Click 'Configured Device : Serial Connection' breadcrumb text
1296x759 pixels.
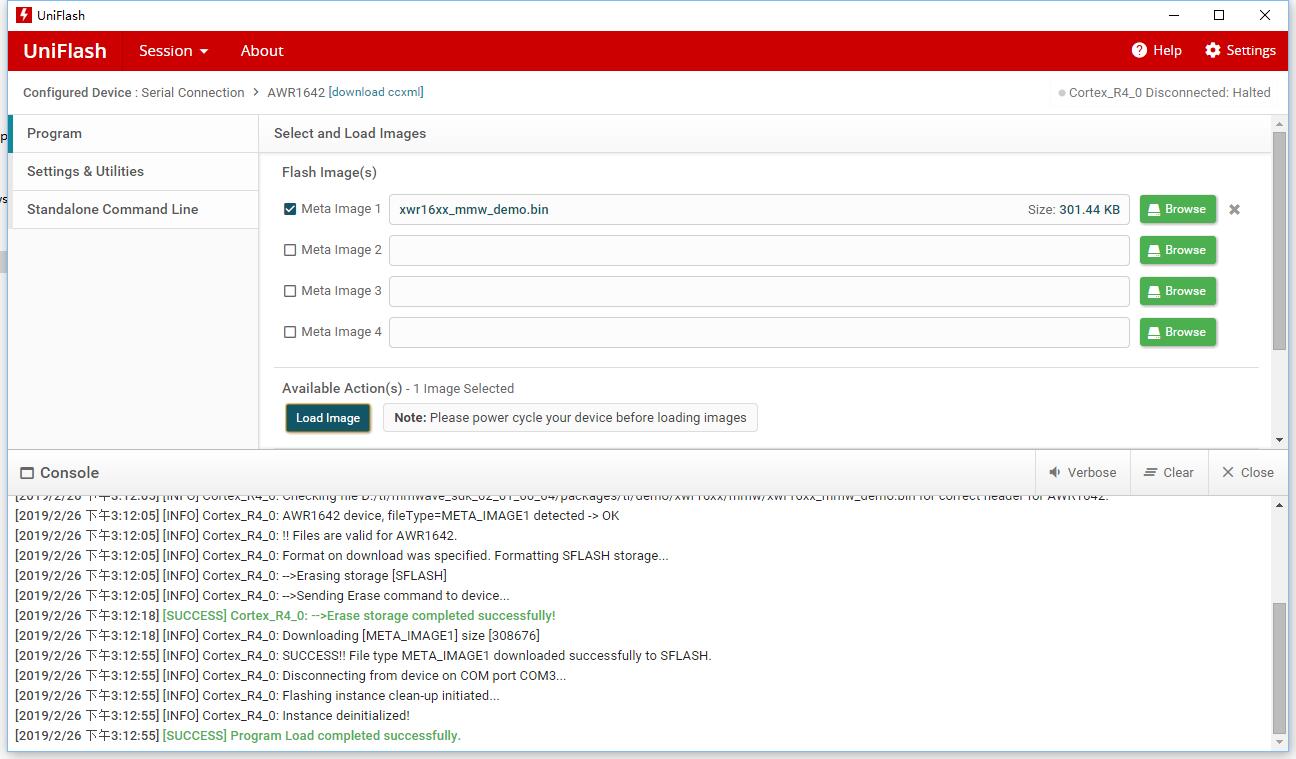pyautogui.click(x=134, y=92)
